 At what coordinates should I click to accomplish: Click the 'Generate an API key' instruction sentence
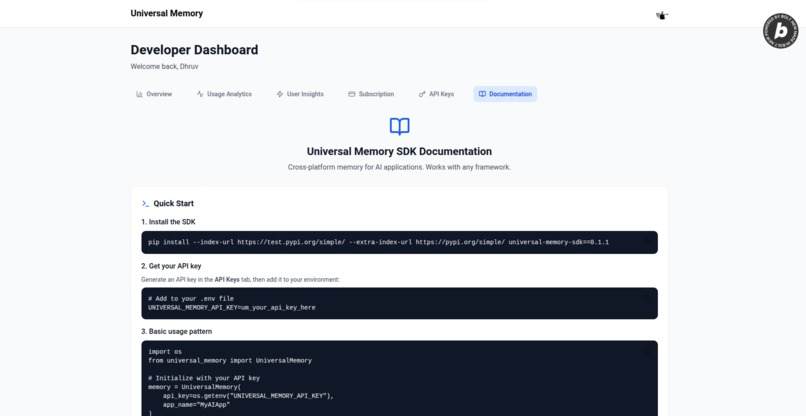(241, 280)
